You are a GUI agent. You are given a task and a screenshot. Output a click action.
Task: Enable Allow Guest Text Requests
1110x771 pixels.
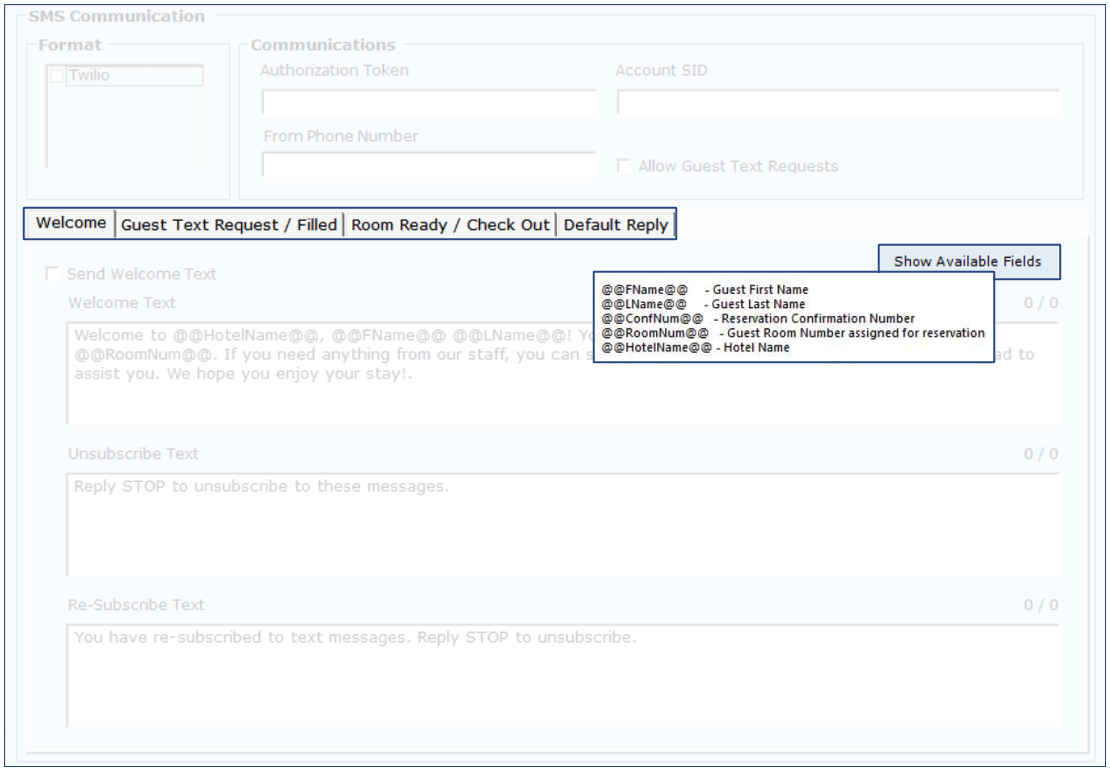(x=624, y=166)
